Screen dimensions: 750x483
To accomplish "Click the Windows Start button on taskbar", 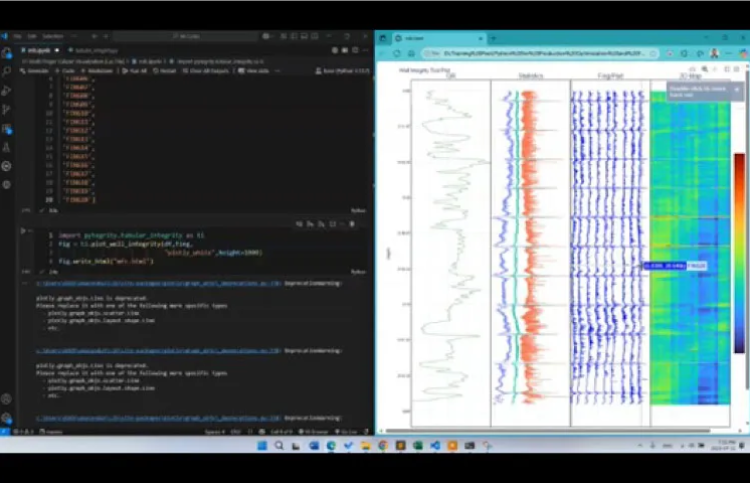I will 262,444.
